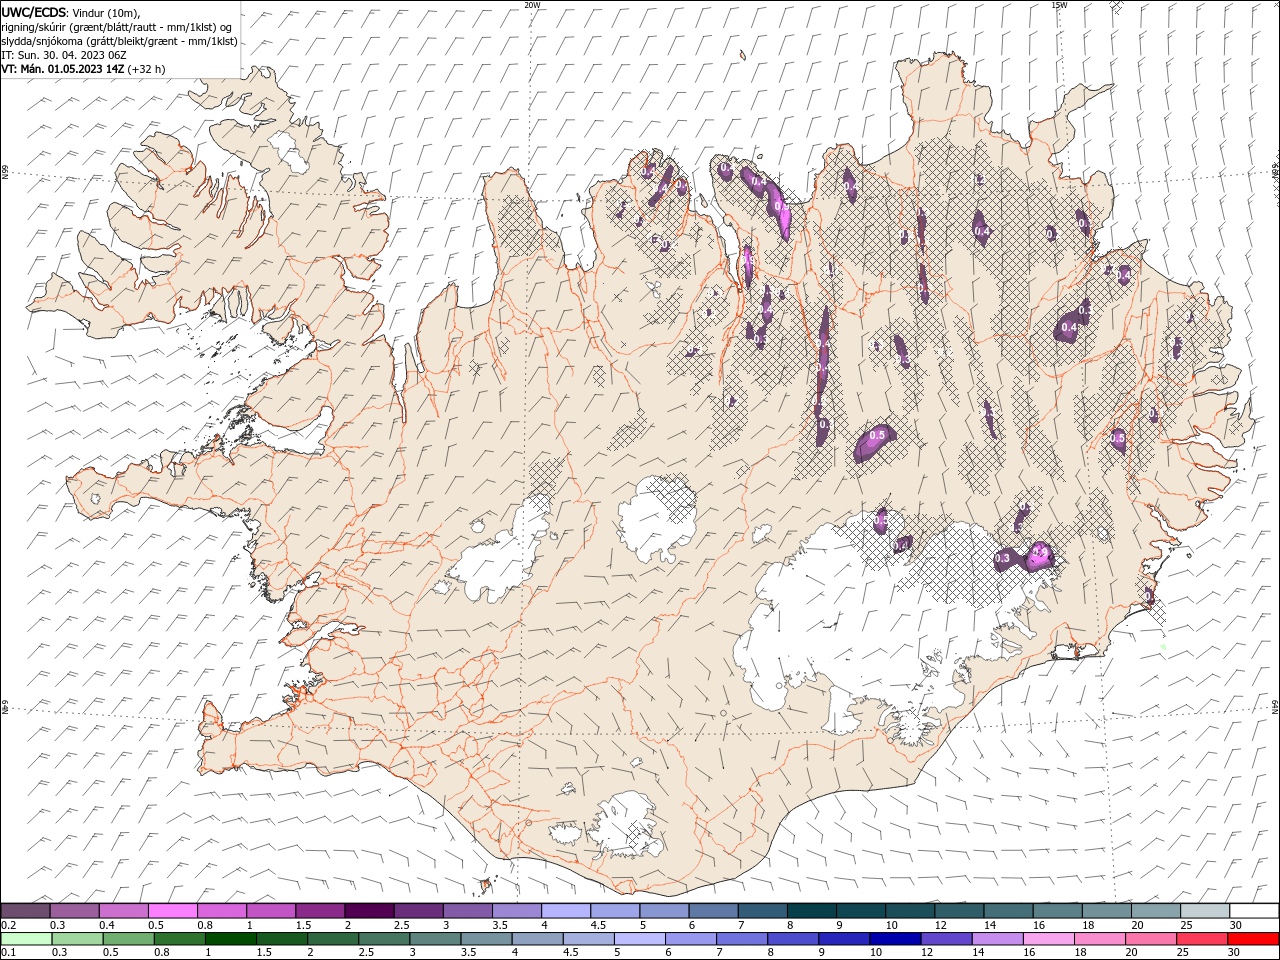Click the initial time line 'IT: Sun. 30. 04. 2023 06Z'
This screenshot has width=1280, height=960.
coord(64,55)
